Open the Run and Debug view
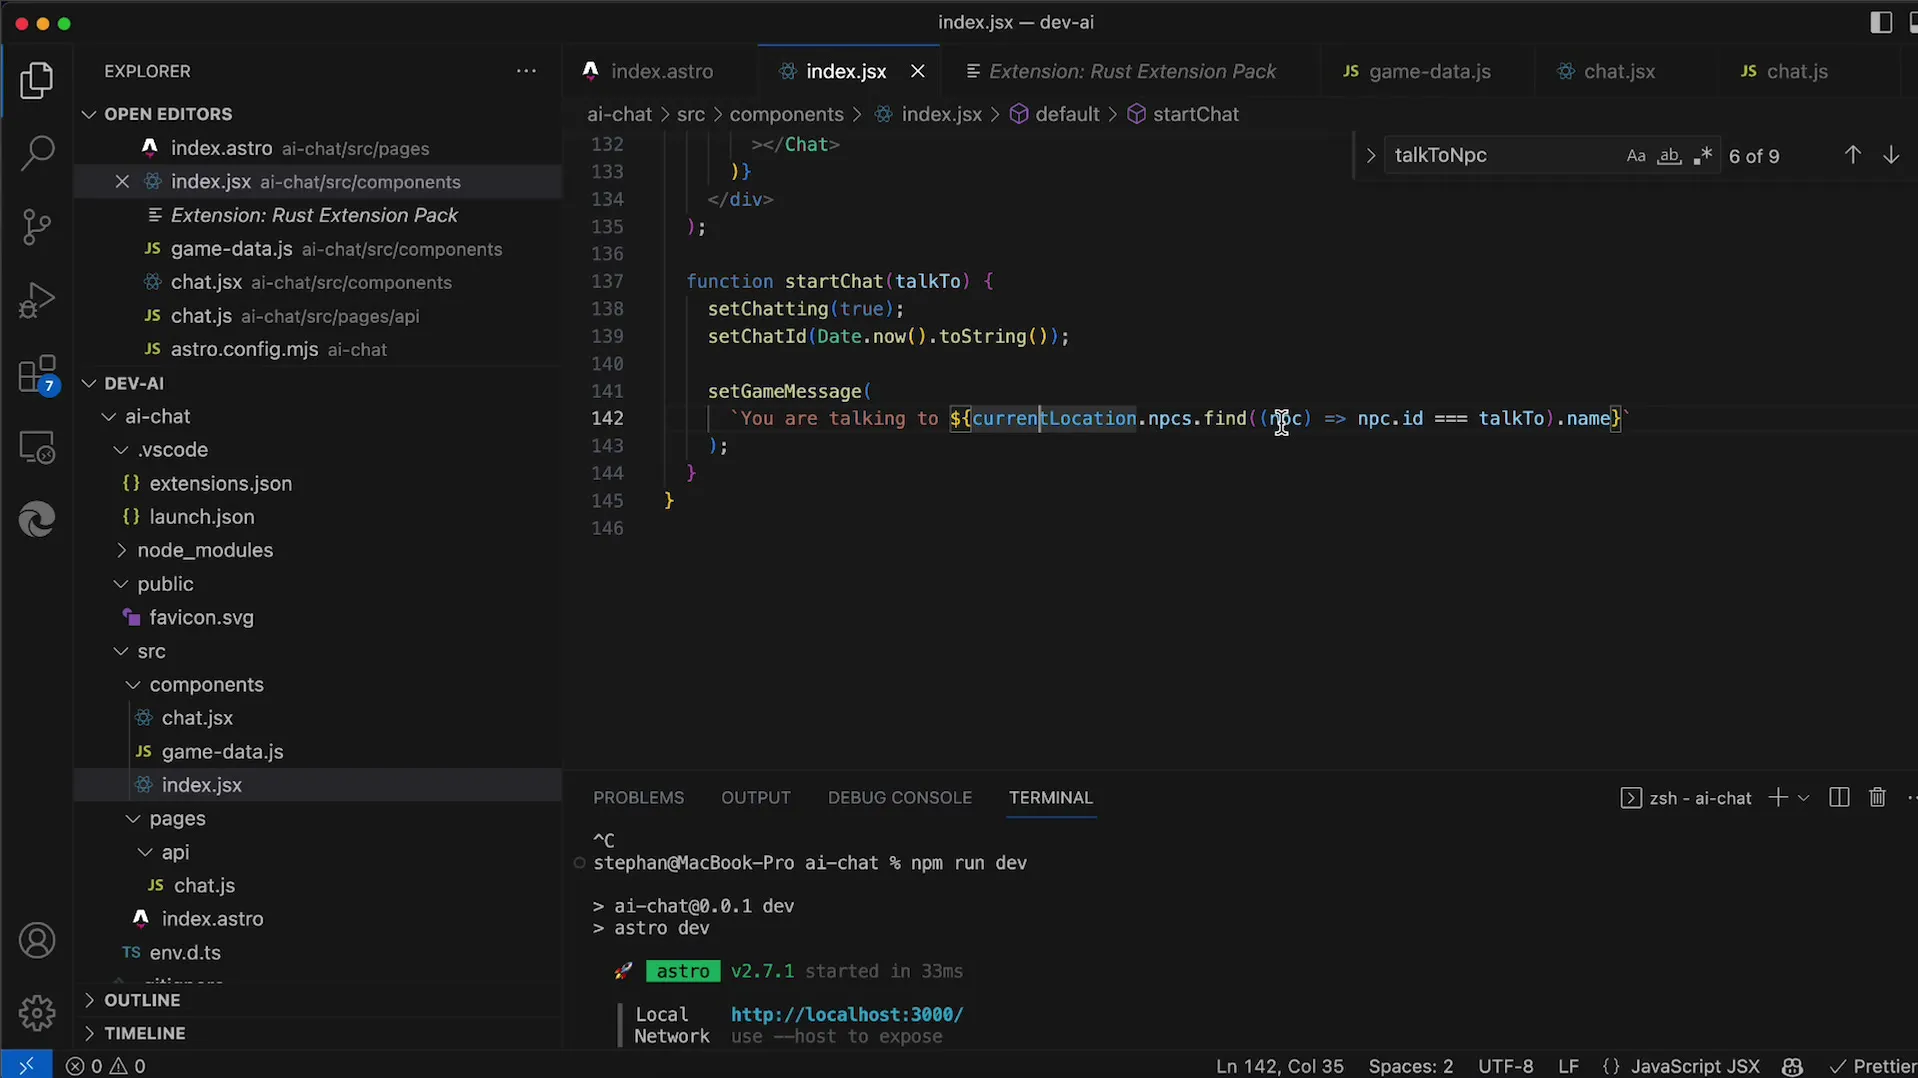1918x1078 pixels. click(x=37, y=300)
